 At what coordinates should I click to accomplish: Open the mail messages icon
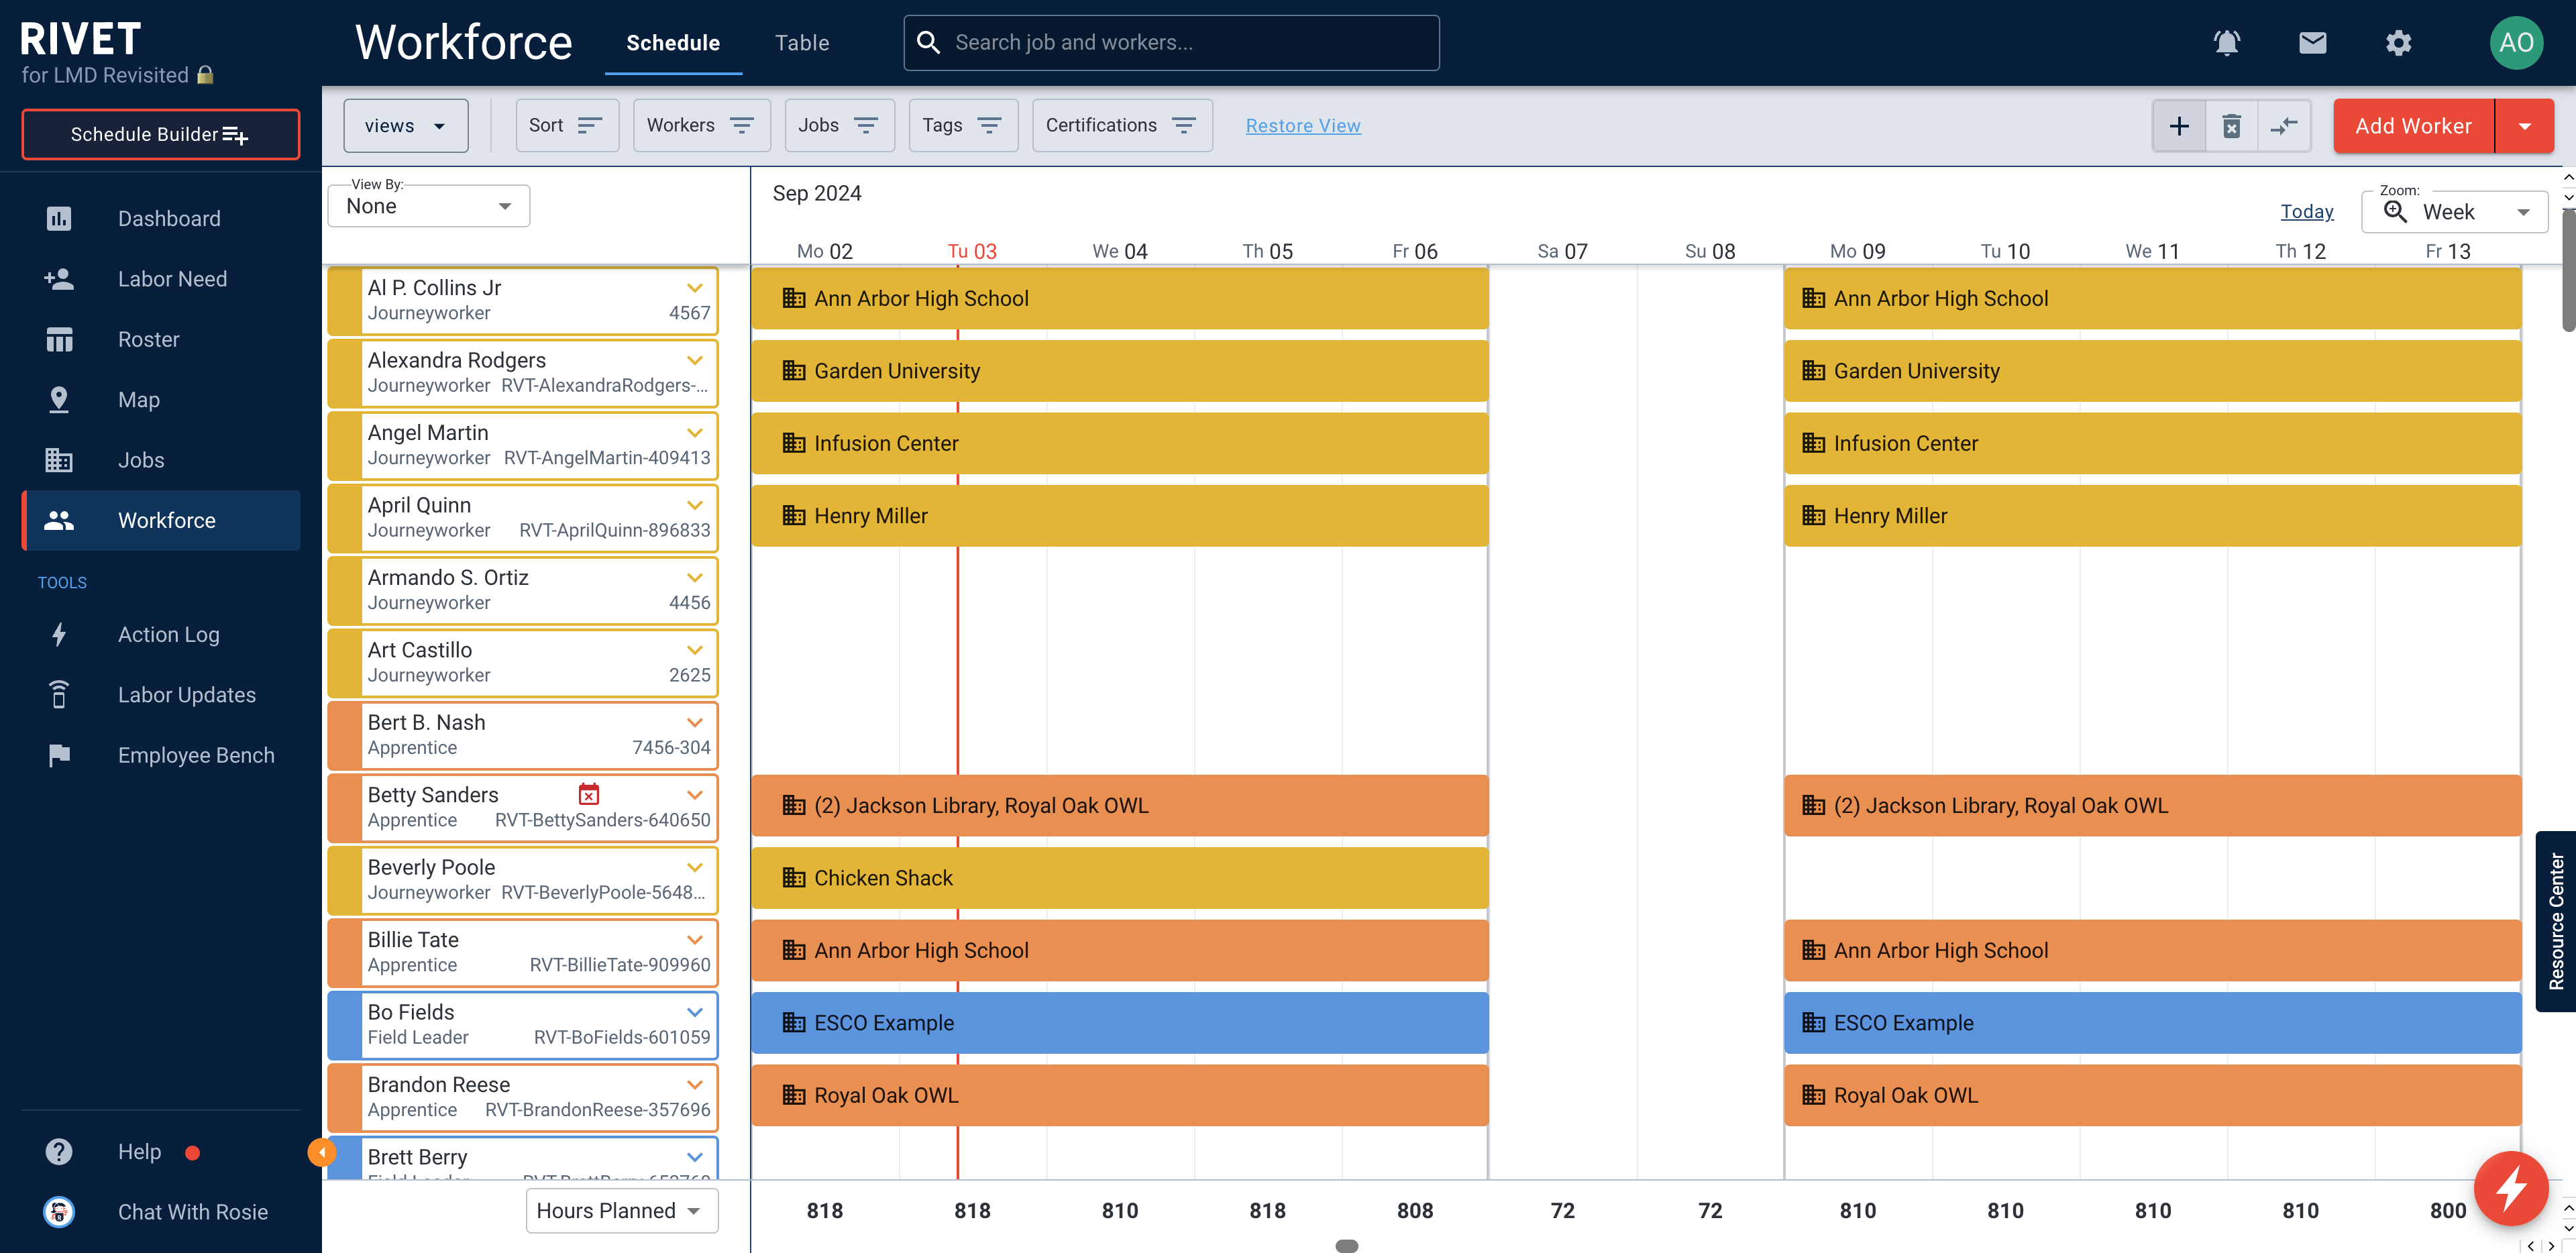2312,43
